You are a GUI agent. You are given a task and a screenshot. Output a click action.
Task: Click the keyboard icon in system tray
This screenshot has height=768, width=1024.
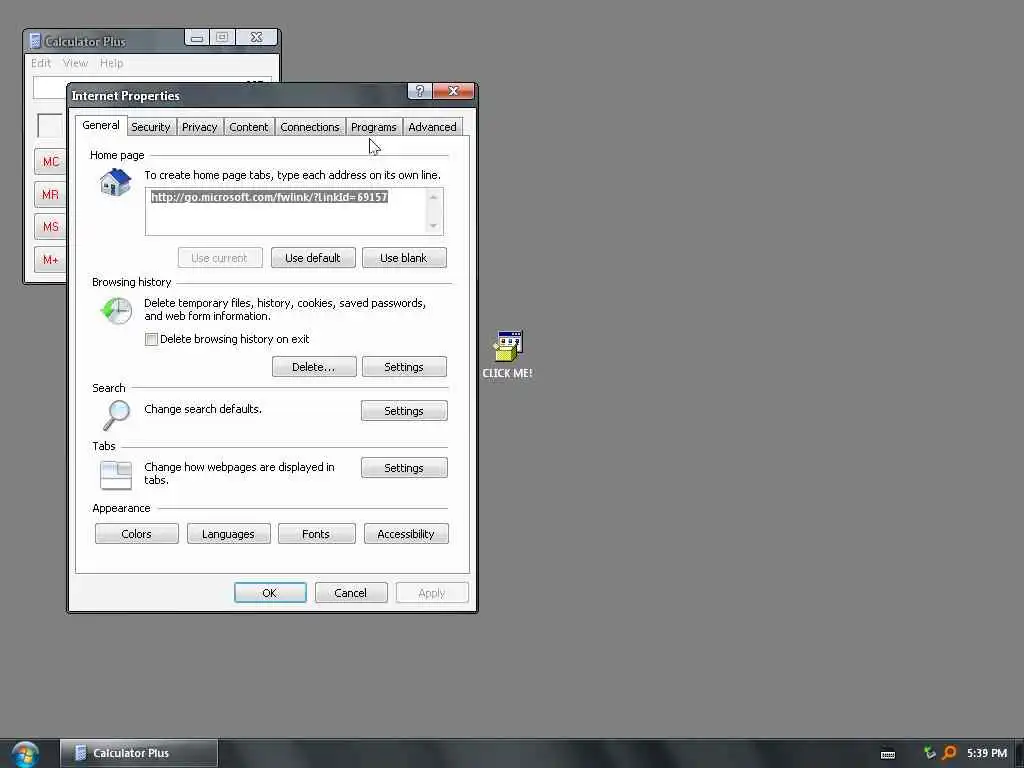click(x=888, y=754)
